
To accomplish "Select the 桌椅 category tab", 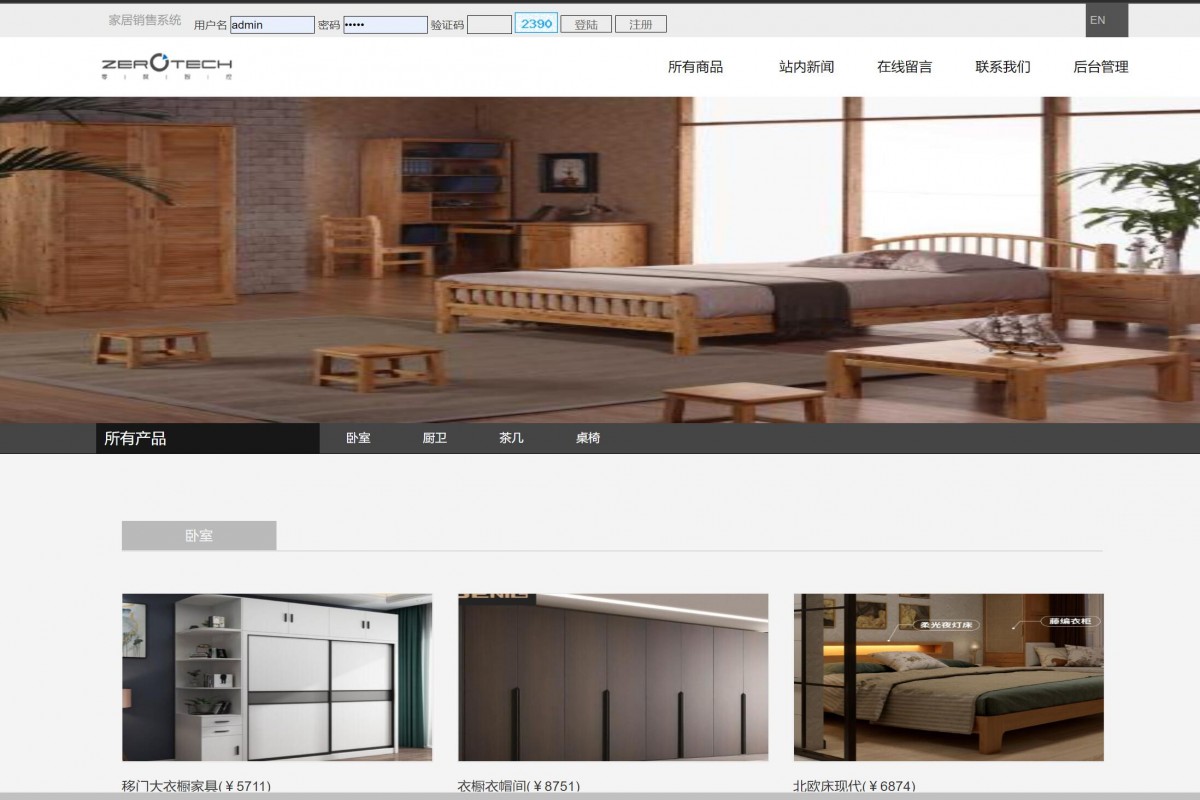I will click(588, 438).
